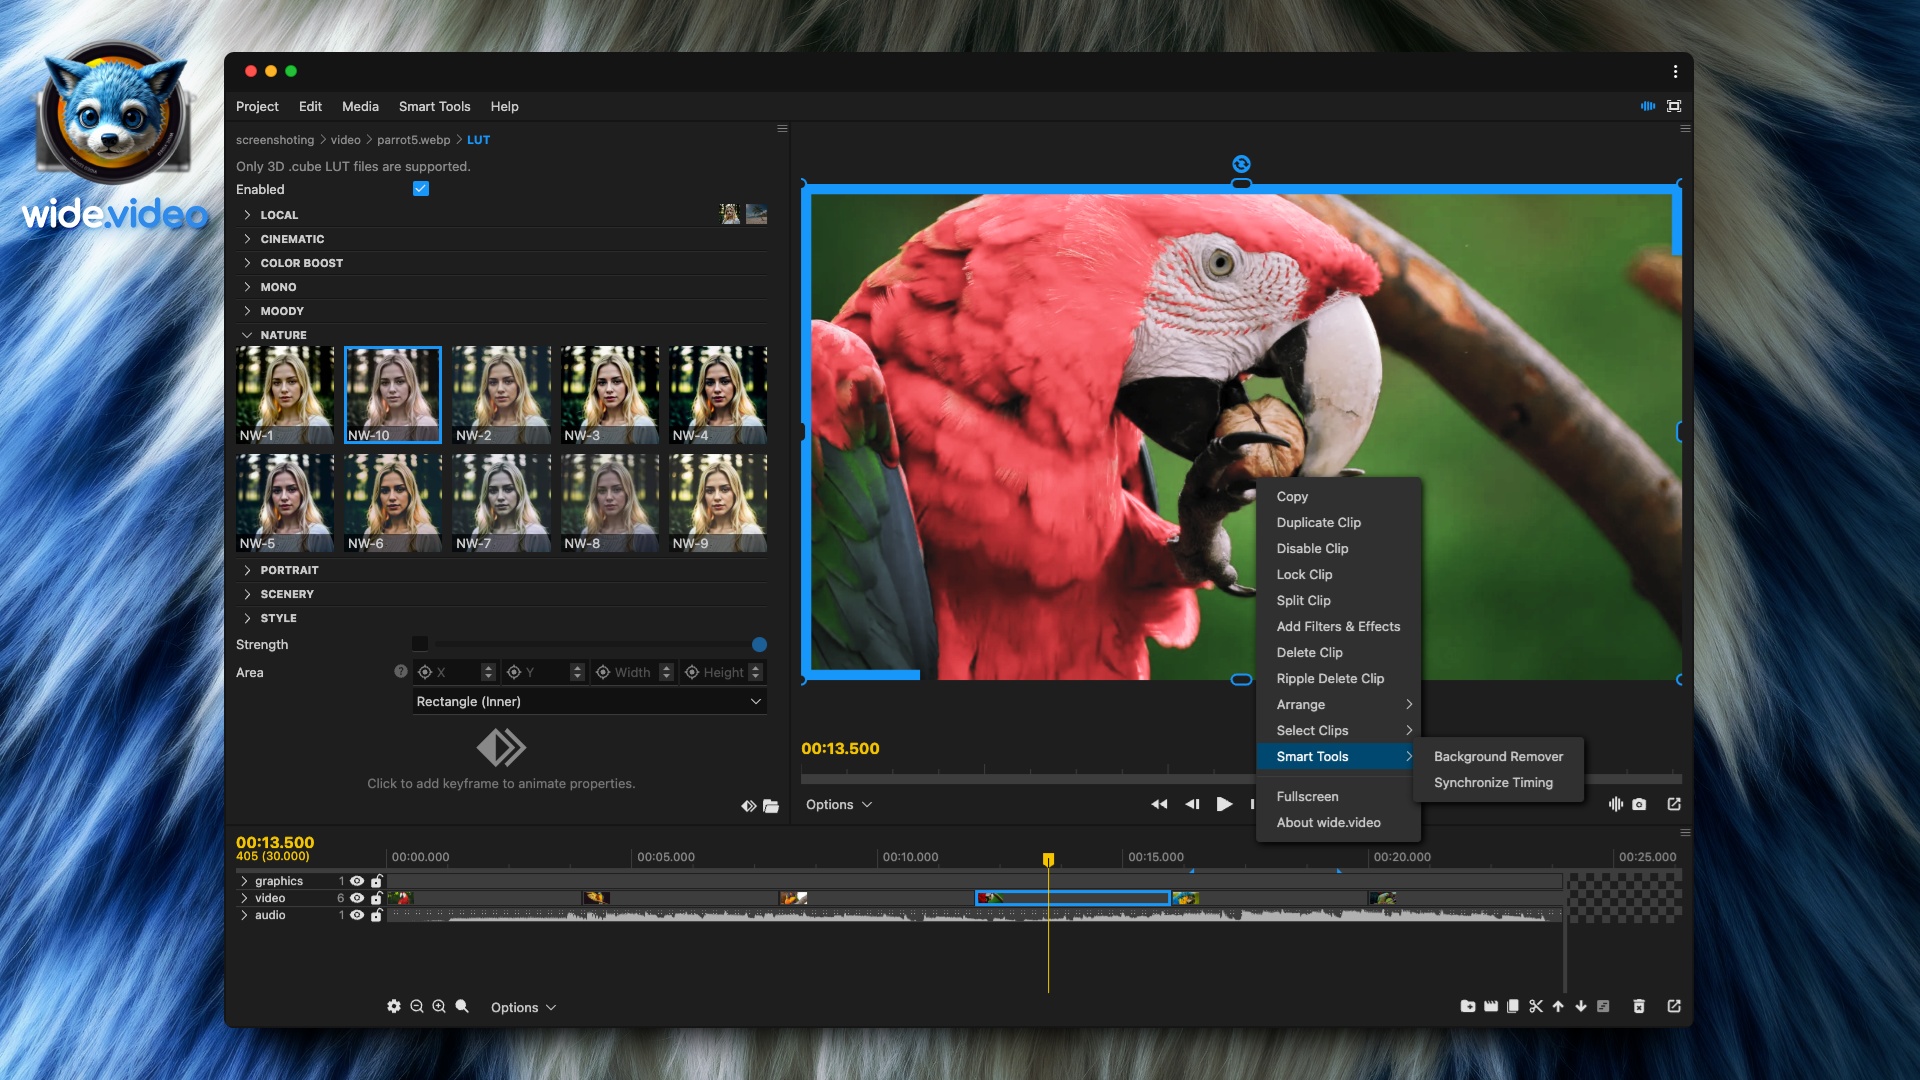Click play button under preview
The image size is (1920, 1080).
1224,804
